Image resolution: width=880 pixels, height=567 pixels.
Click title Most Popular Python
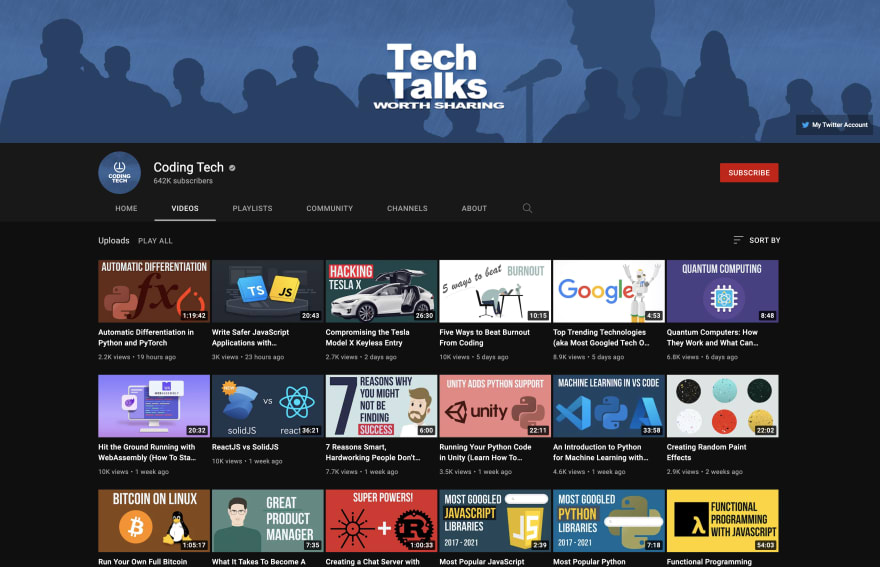(x=589, y=562)
